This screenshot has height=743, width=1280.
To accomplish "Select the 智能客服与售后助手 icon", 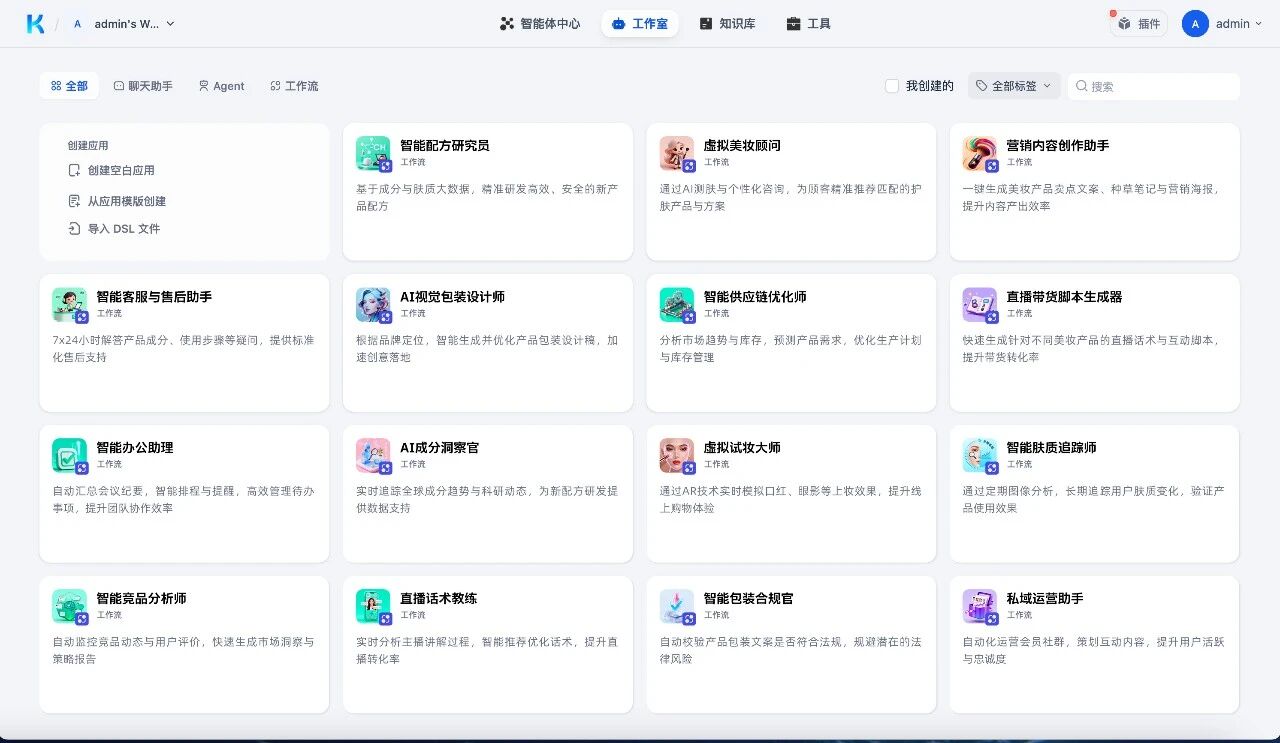I will 69,303.
